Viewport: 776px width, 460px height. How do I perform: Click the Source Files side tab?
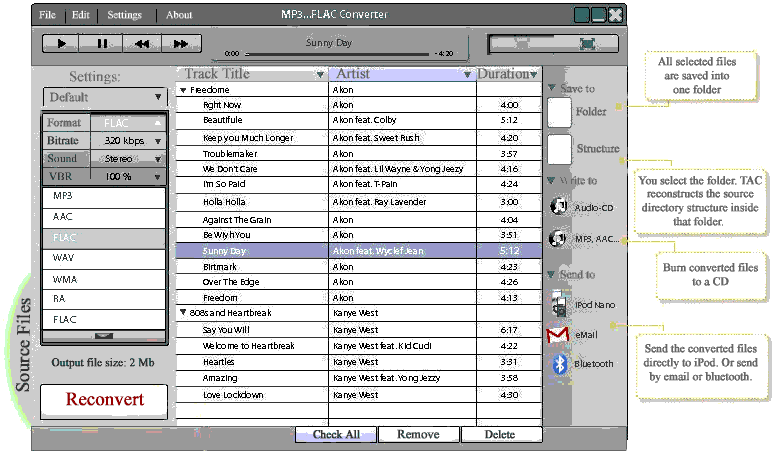coord(23,345)
